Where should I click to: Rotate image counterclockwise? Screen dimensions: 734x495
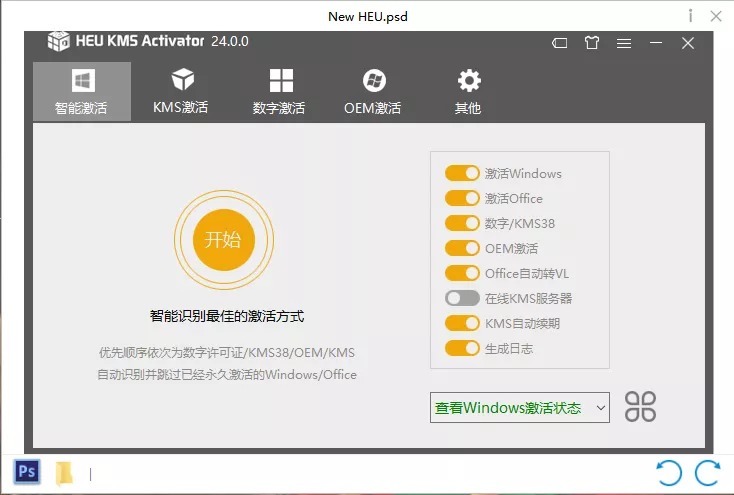[669, 473]
